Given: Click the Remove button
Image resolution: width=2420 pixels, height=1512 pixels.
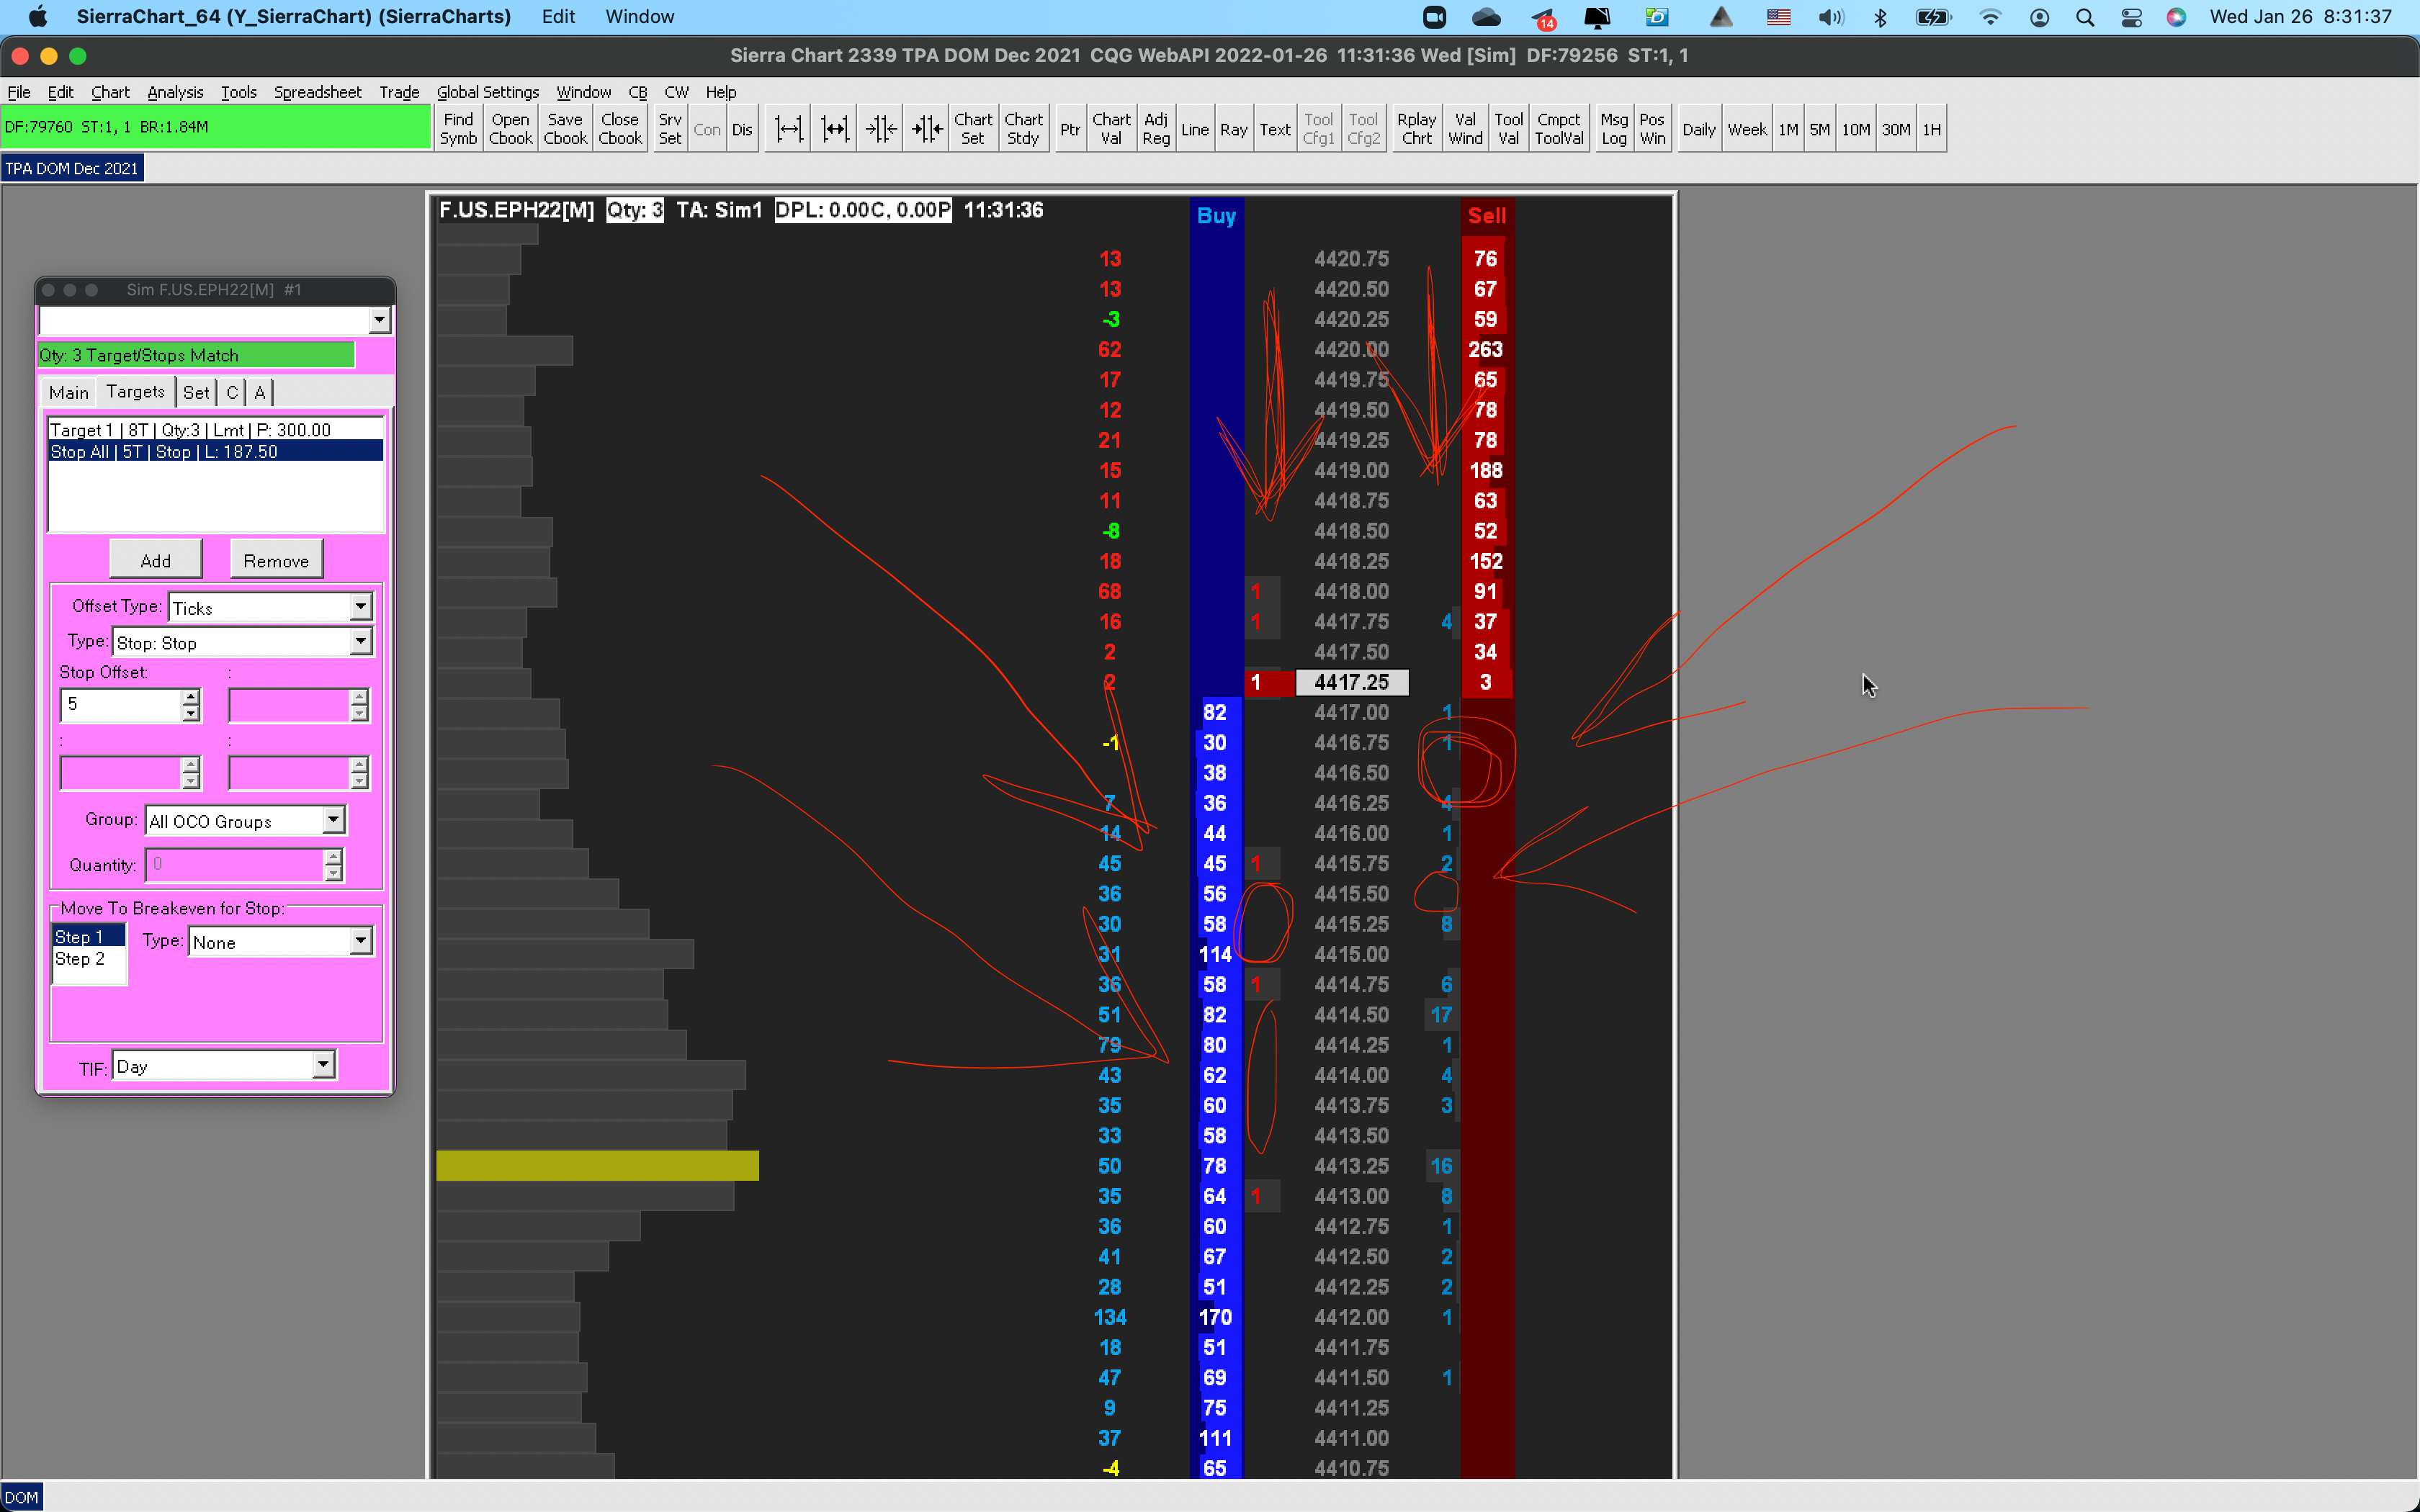Looking at the screenshot, I should tap(276, 560).
